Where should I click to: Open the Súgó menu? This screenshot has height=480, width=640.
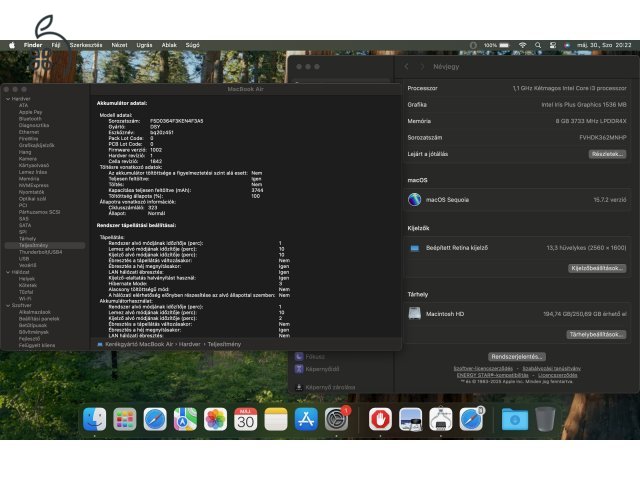(x=193, y=45)
